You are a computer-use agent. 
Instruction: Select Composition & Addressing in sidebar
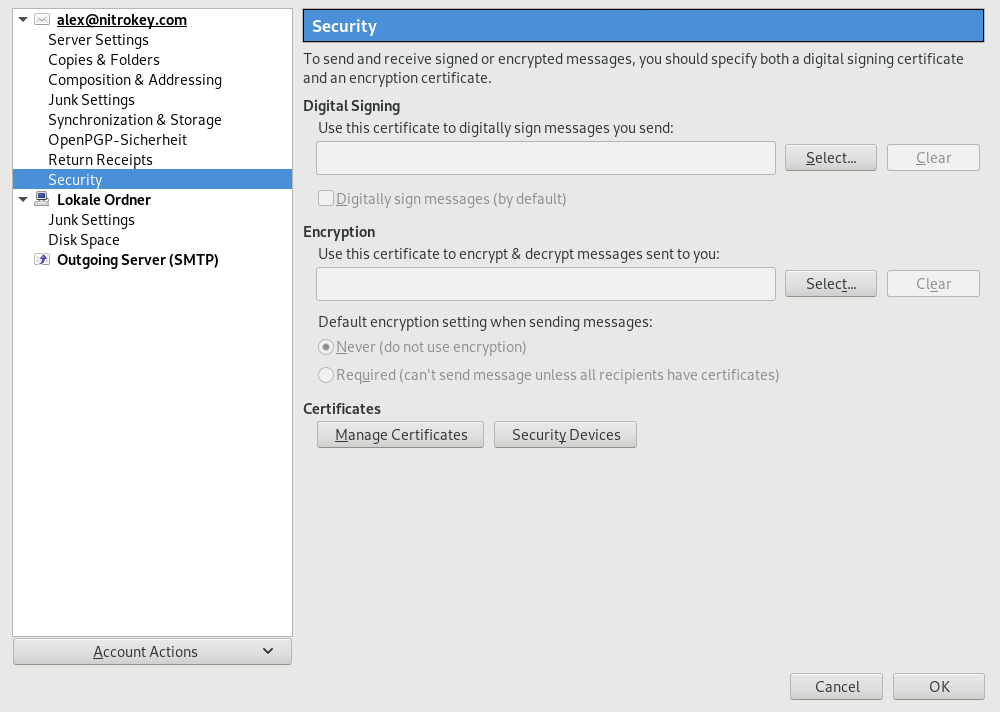coord(135,80)
